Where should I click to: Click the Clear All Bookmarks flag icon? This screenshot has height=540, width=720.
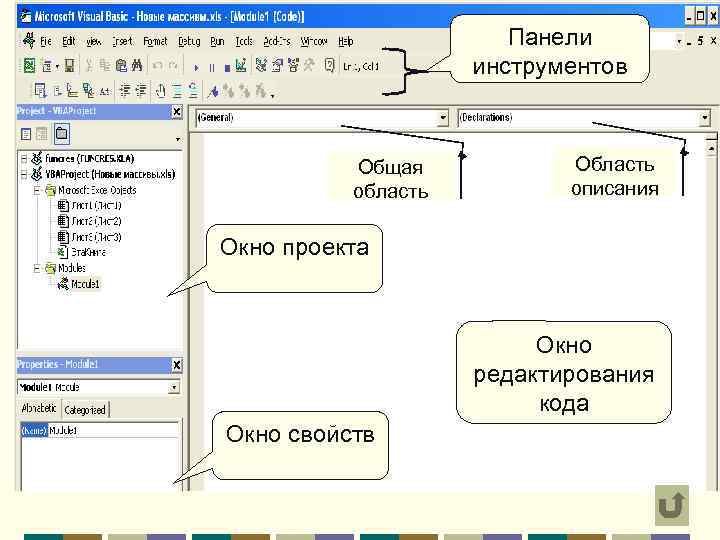(260, 90)
